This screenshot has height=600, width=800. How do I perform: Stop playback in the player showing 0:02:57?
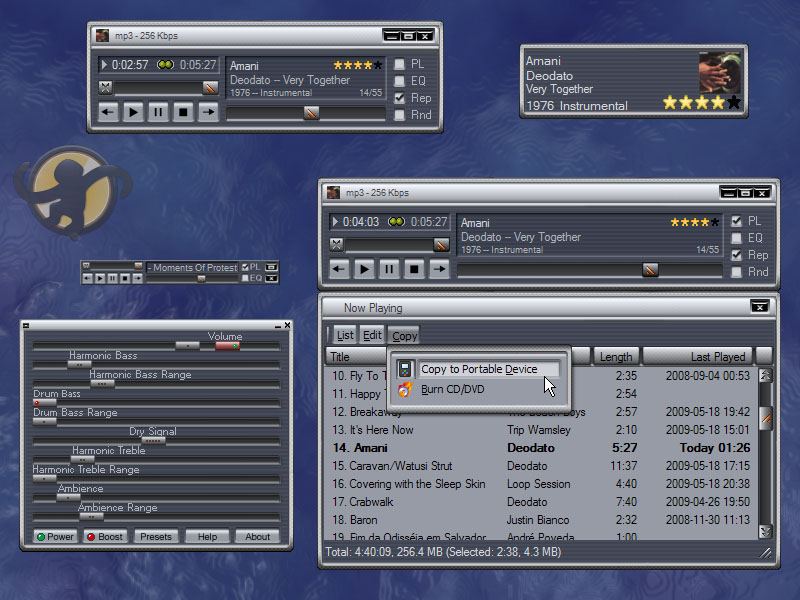[x=183, y=112]
